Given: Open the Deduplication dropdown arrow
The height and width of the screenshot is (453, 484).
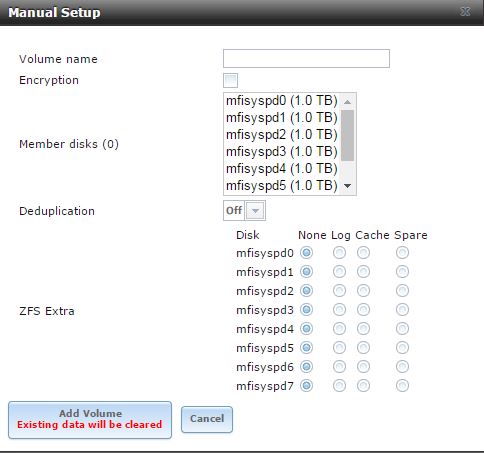Looking at the screenshot, I should pos(255,211).
